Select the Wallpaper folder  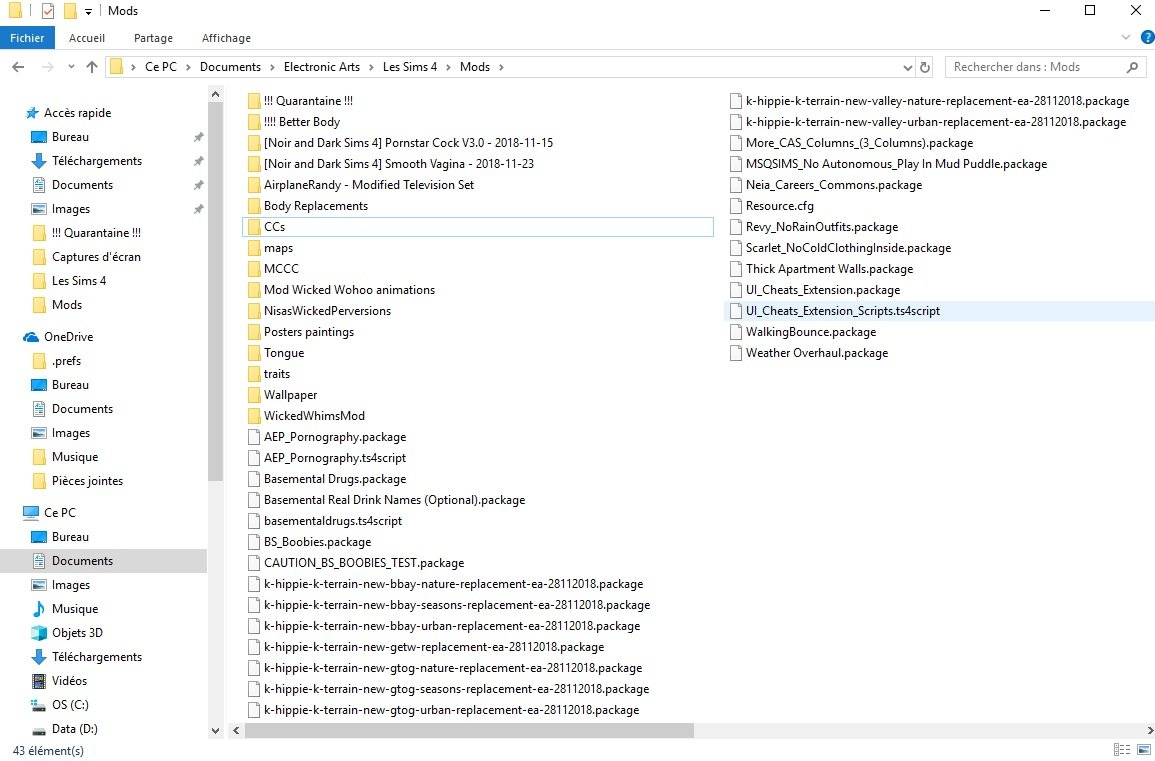[x=290, y=395]
